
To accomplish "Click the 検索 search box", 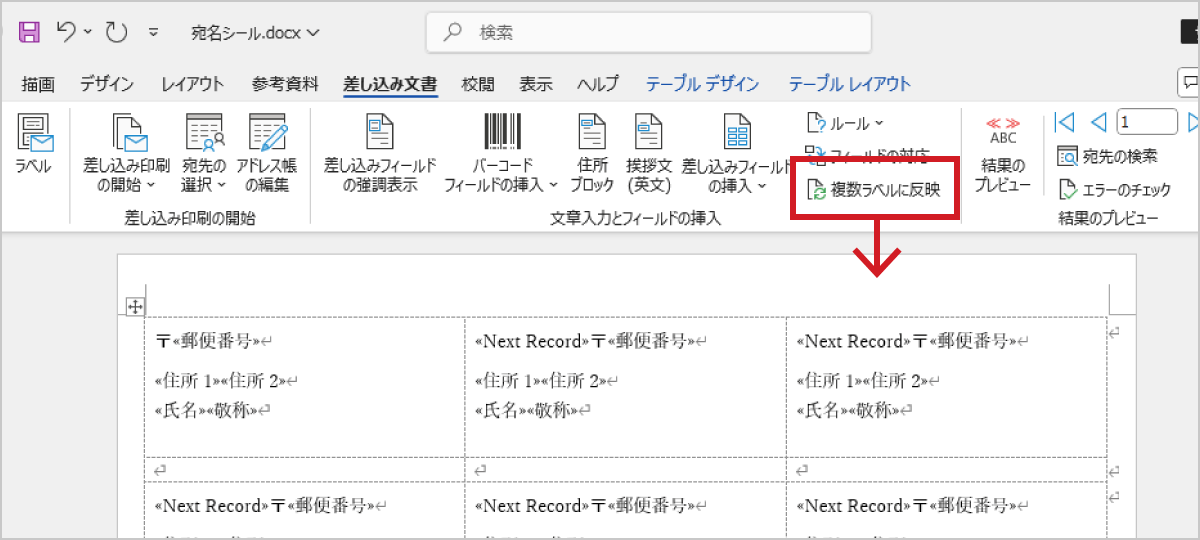I will [x=648, y=33].
